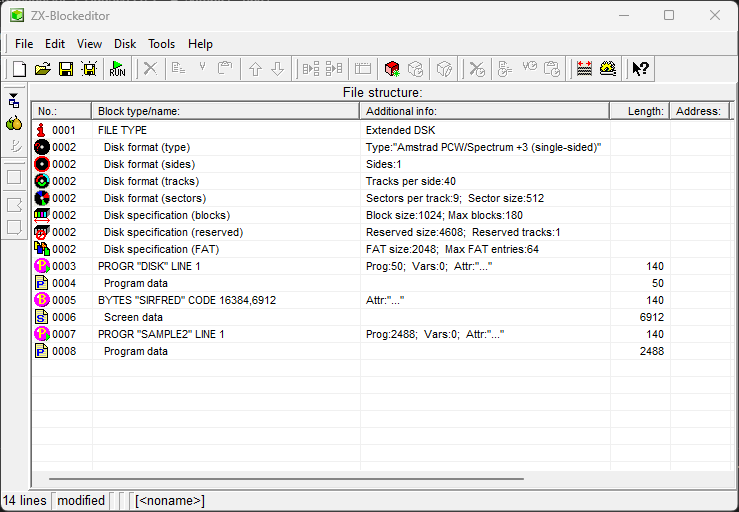
Task: Open the File menu
Action: pyautogui.click(x=24, y=44)
